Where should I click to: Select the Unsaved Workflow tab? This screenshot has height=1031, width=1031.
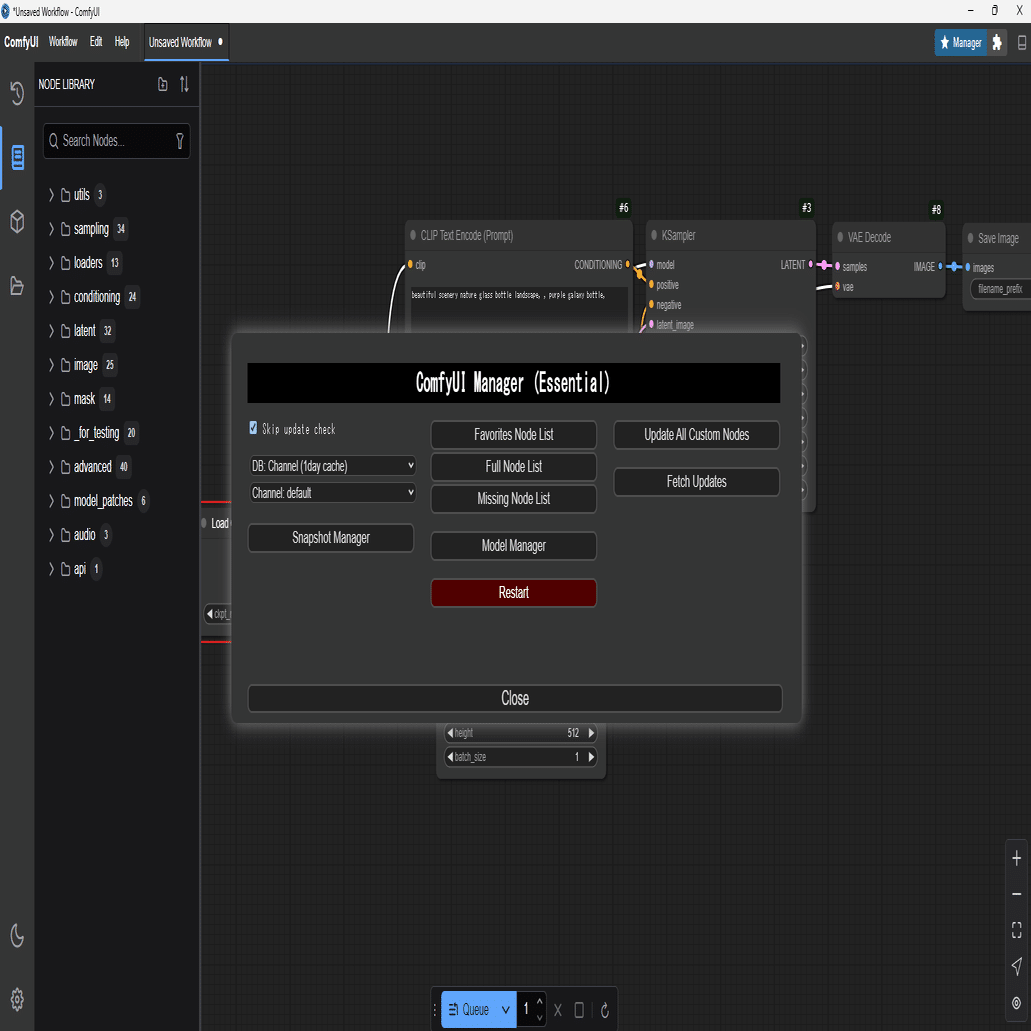click(186, 42)
